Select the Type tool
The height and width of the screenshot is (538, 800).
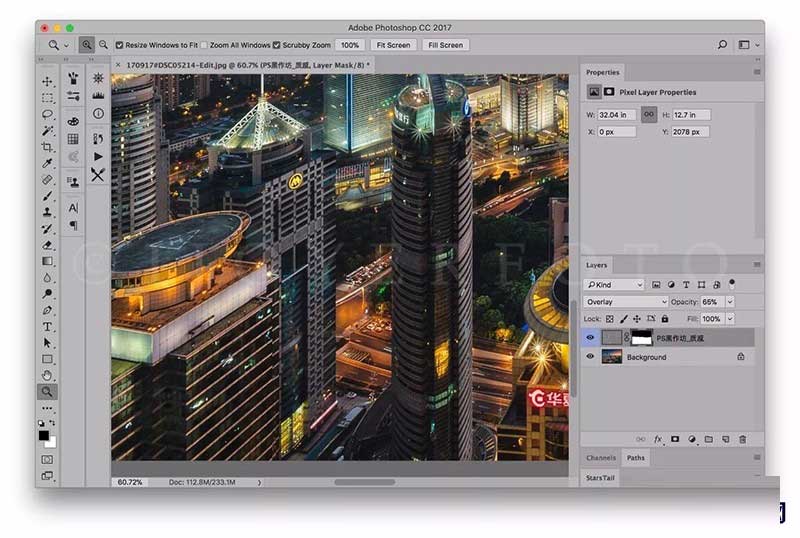pyautogui.click(x=47, y=327)
